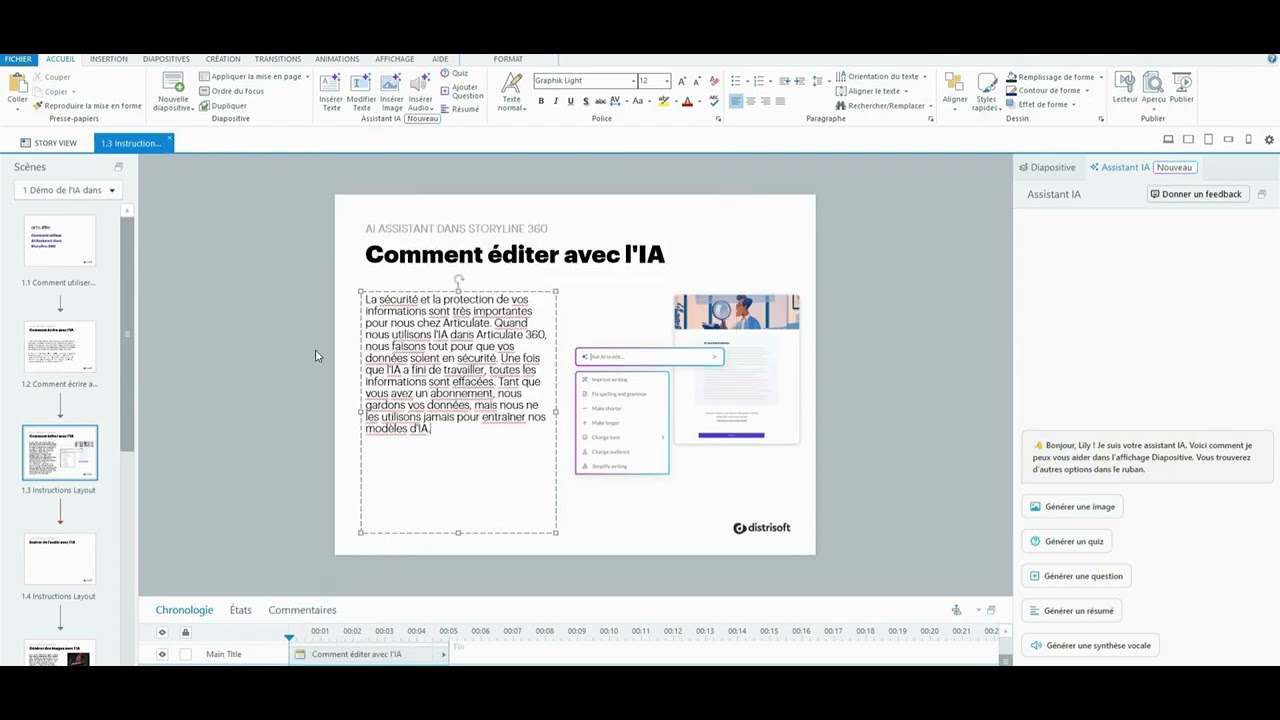Click Rechercher/Remplacer
This screenshot has width=1280, height=720.
[x=884, y=105]
